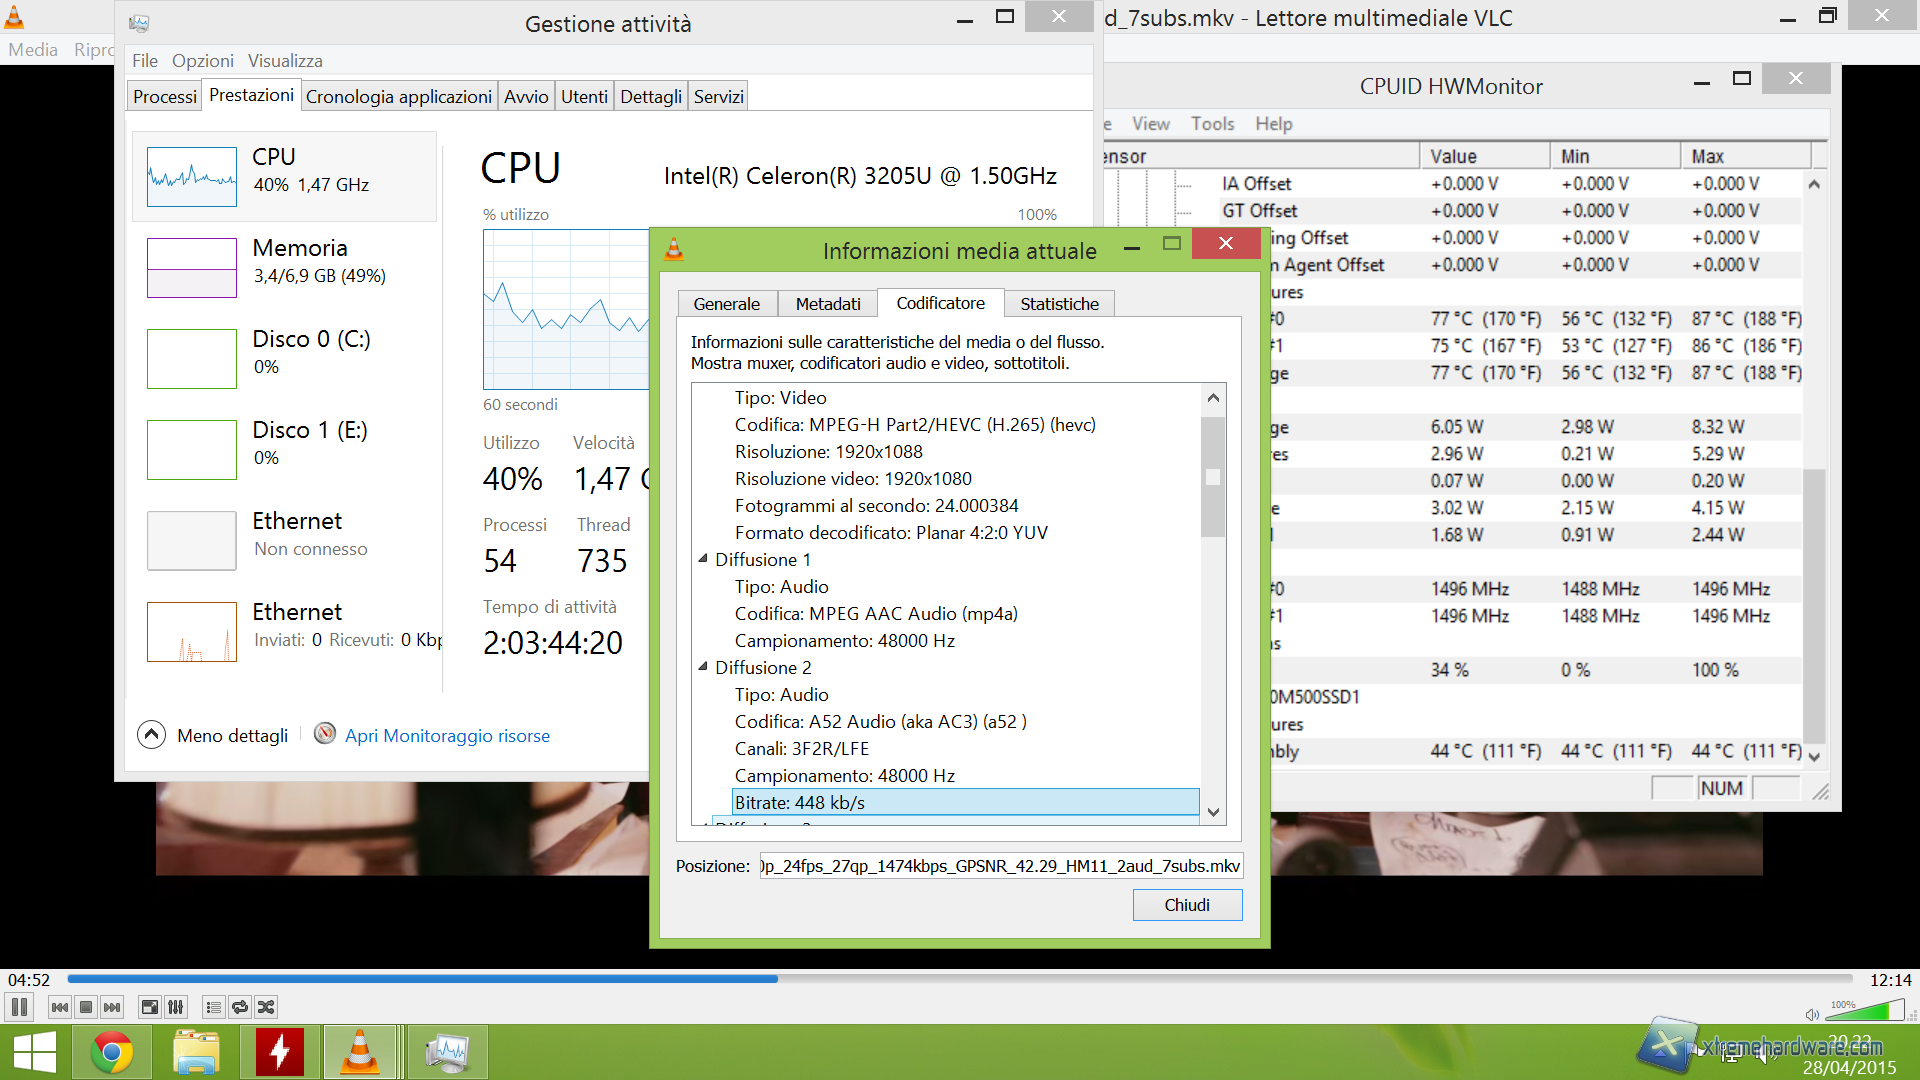Toggle loop repeat mode

coord(240,1007)
